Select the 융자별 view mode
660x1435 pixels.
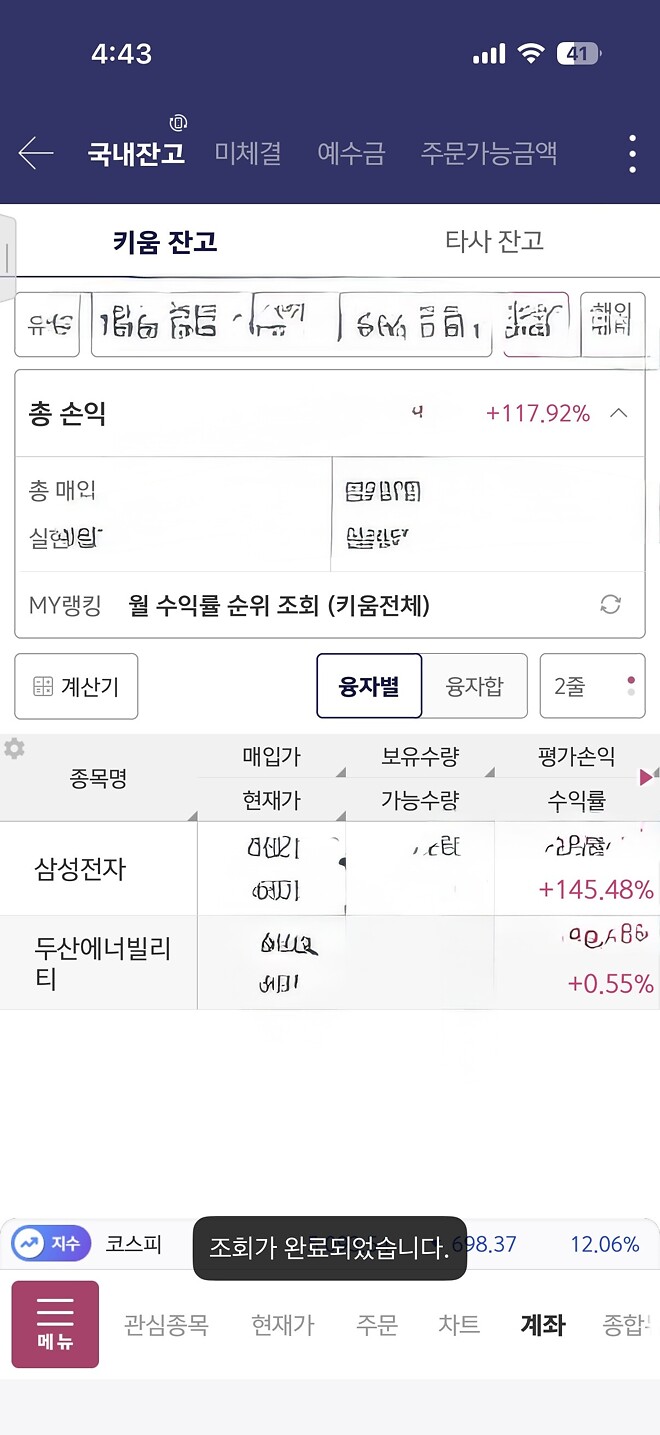point(369,686)
